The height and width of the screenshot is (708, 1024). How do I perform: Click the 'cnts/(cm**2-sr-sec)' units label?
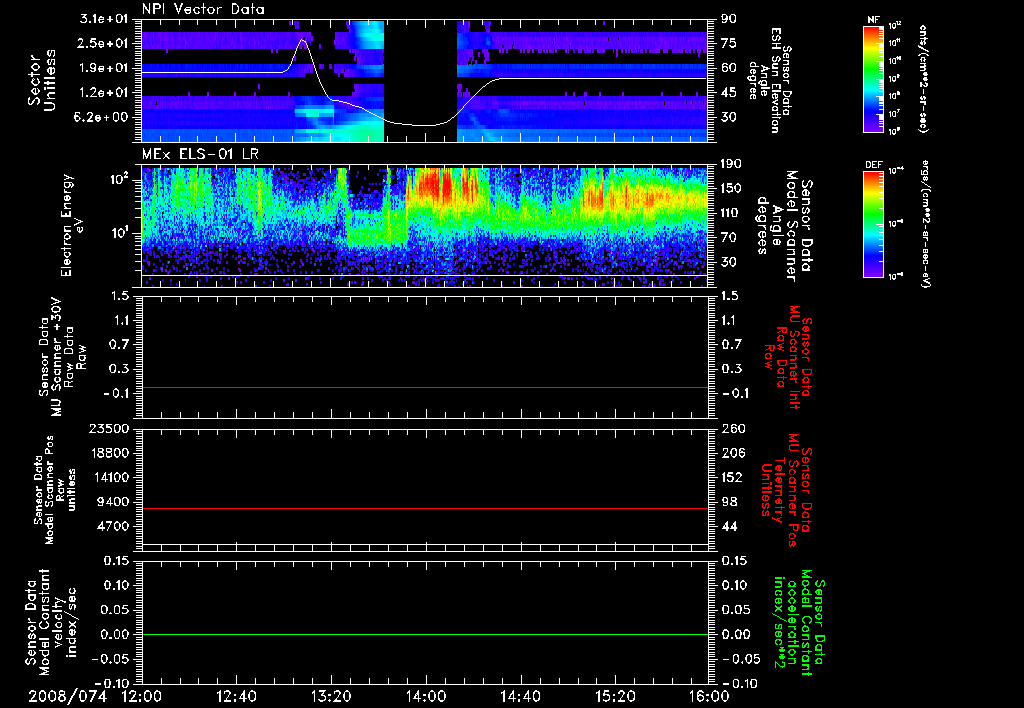(x=922, y=78)
